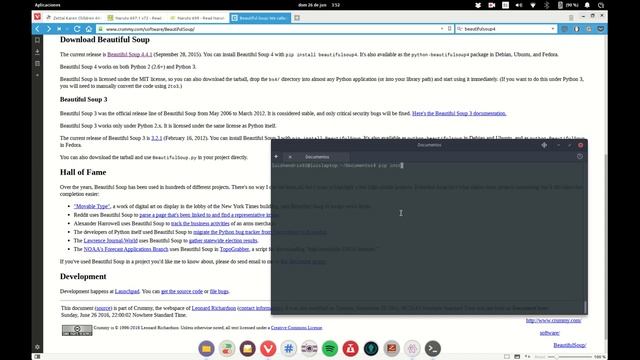The image size is (640, 360).
Task: Open the battery indicator in top panel
Action: (568, 5)
